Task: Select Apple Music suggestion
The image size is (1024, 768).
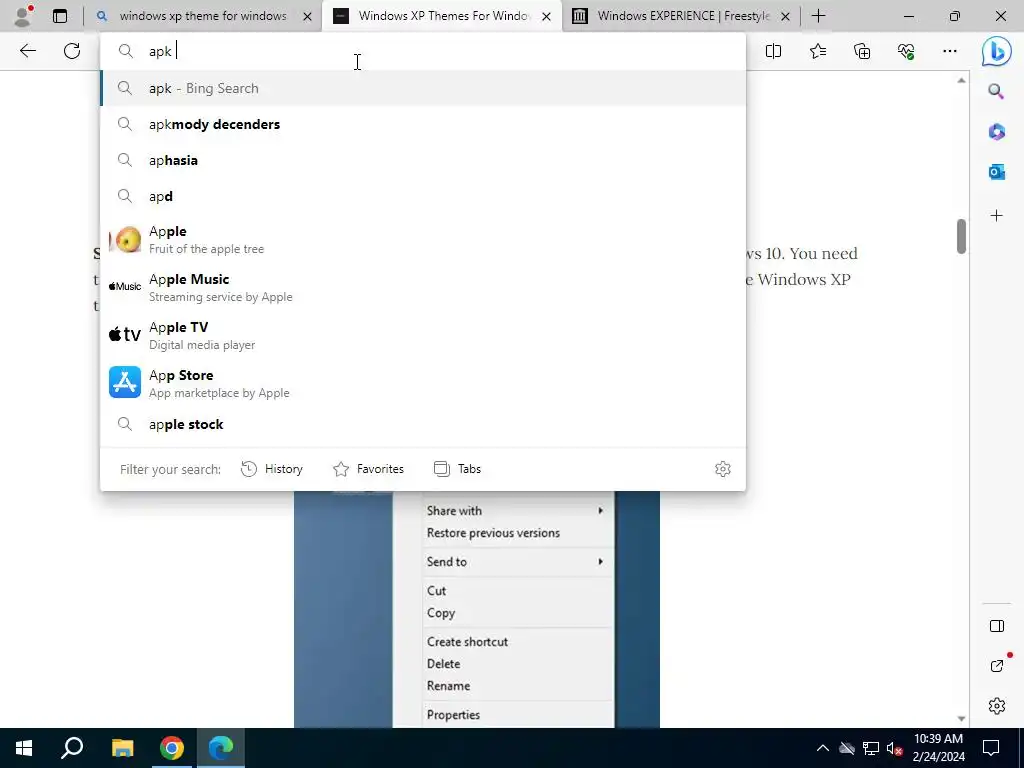Action: tap(423, 287)
